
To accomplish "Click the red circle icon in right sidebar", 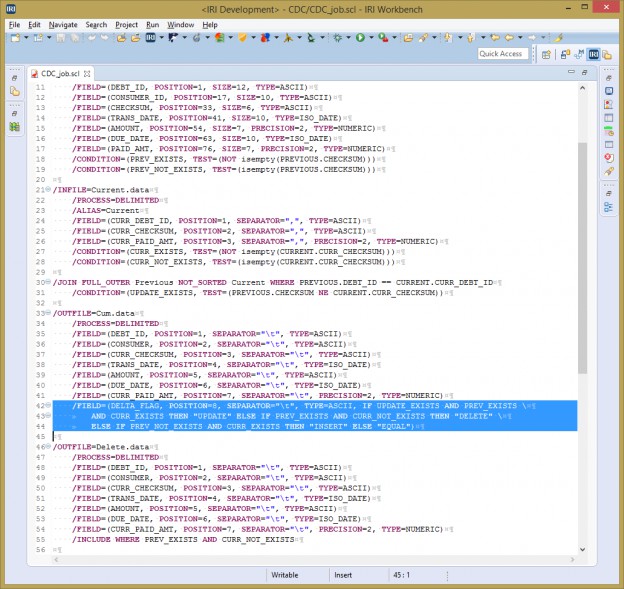I will [x=608, y=158].
